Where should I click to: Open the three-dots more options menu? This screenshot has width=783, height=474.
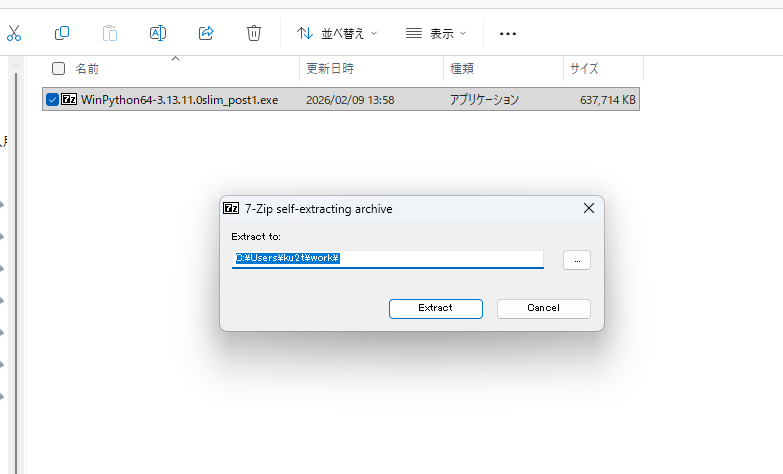[508, 33]
